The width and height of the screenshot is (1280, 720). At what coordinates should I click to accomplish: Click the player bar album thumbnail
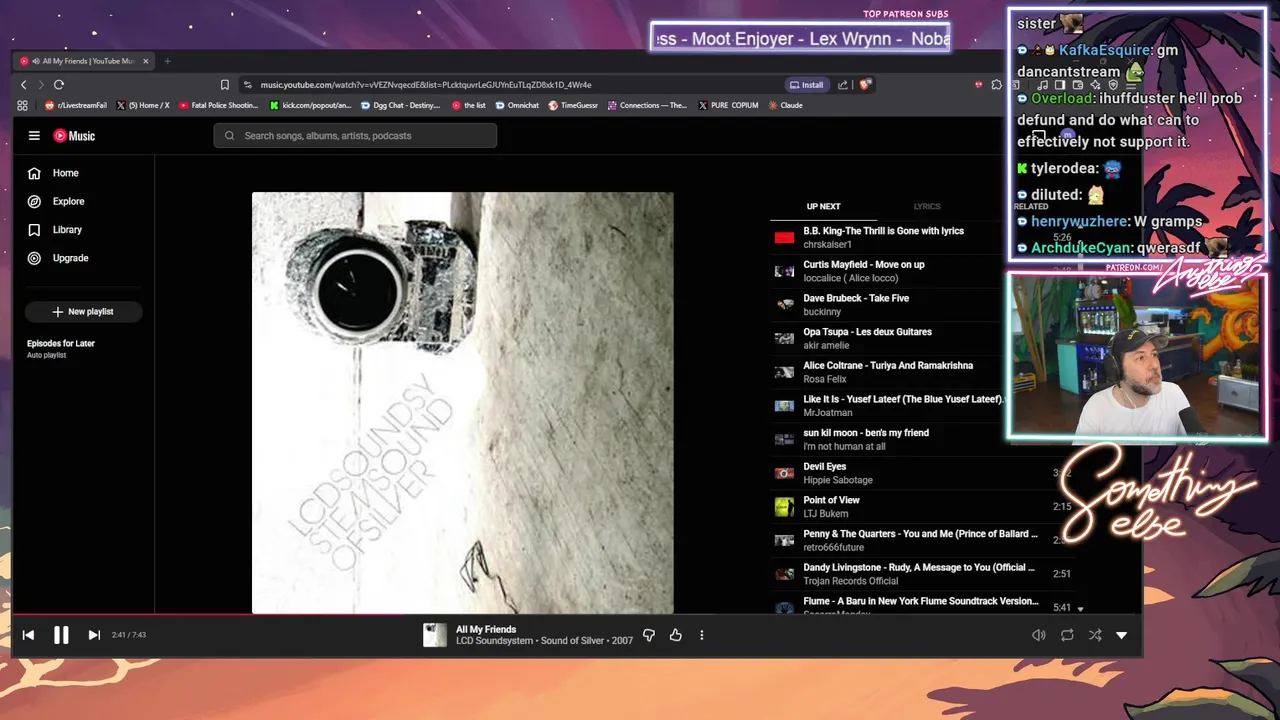click(x=435, y=635)
